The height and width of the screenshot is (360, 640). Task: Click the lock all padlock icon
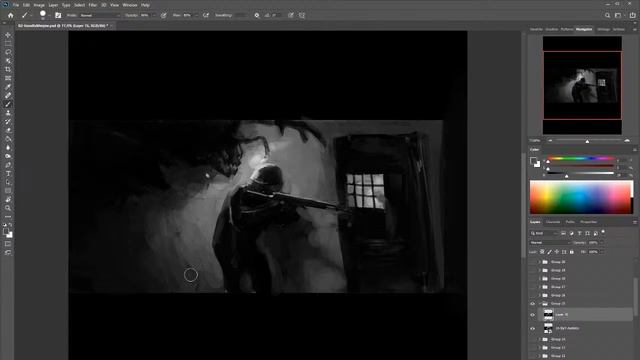pos(571,252)
